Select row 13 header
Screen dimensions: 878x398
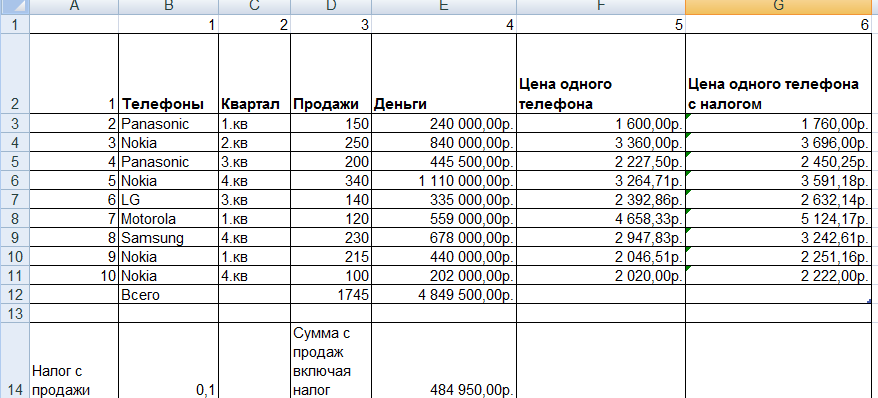(x=14, y=313)
